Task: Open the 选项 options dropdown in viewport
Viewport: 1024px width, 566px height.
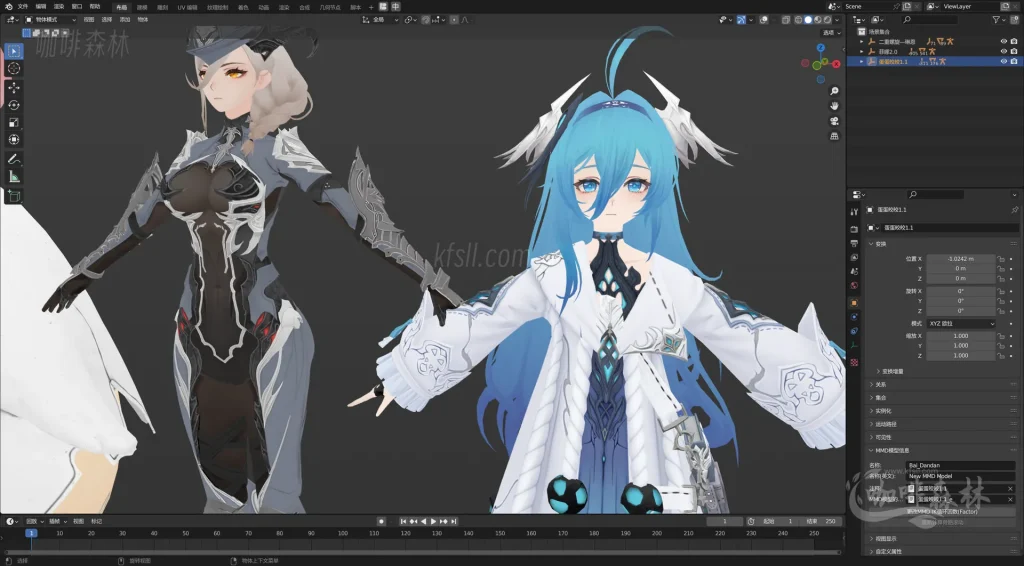Action: pyautogui.click(x=831, y=33)
